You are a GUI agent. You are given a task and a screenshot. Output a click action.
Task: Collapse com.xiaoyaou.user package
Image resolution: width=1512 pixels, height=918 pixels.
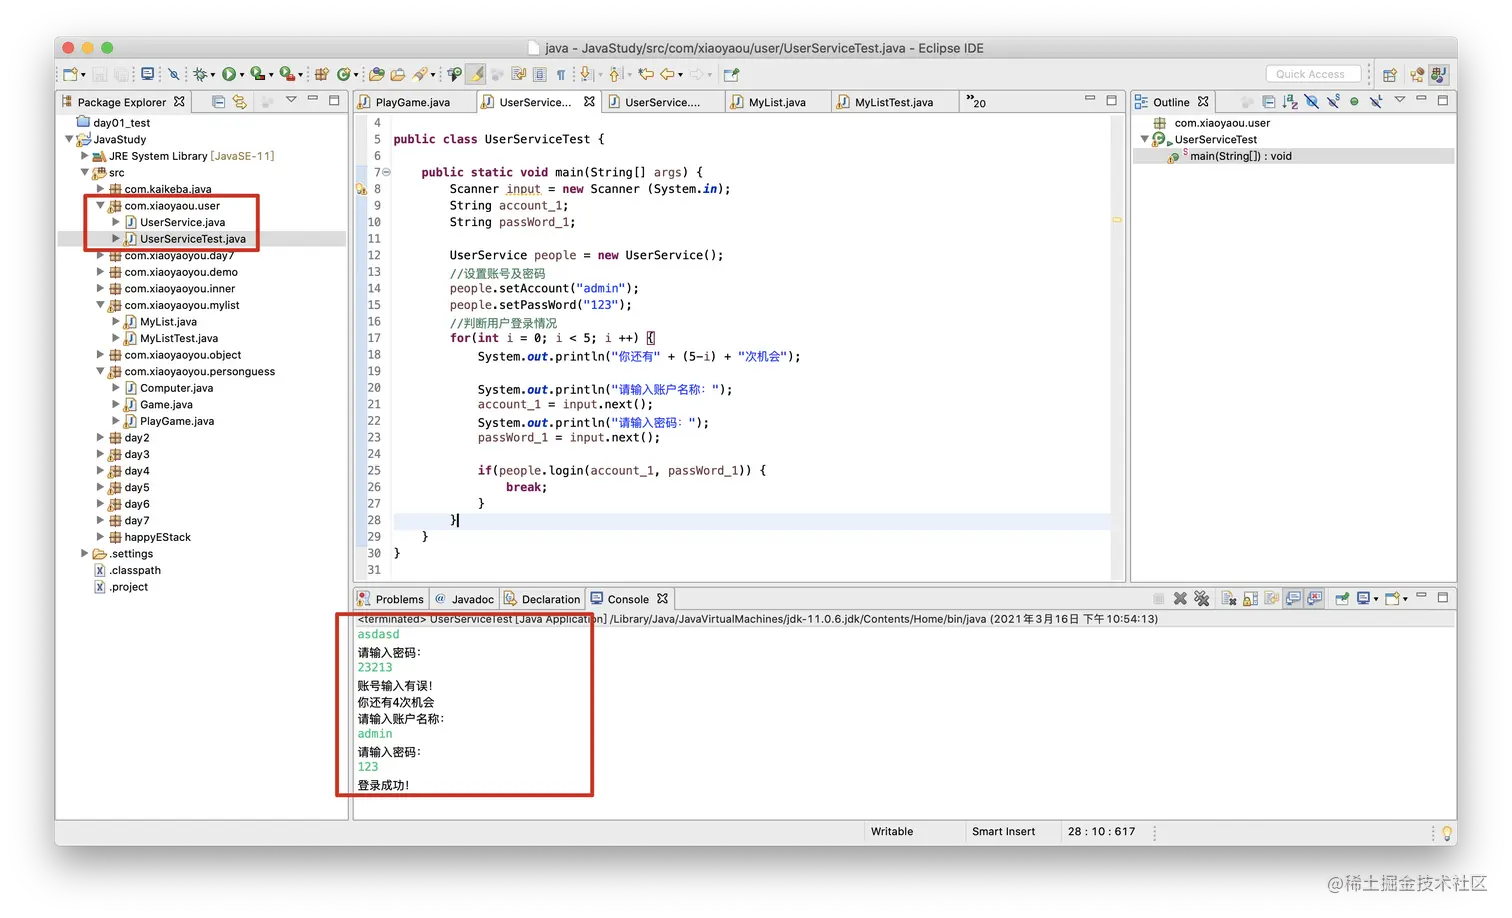(100, 206)
